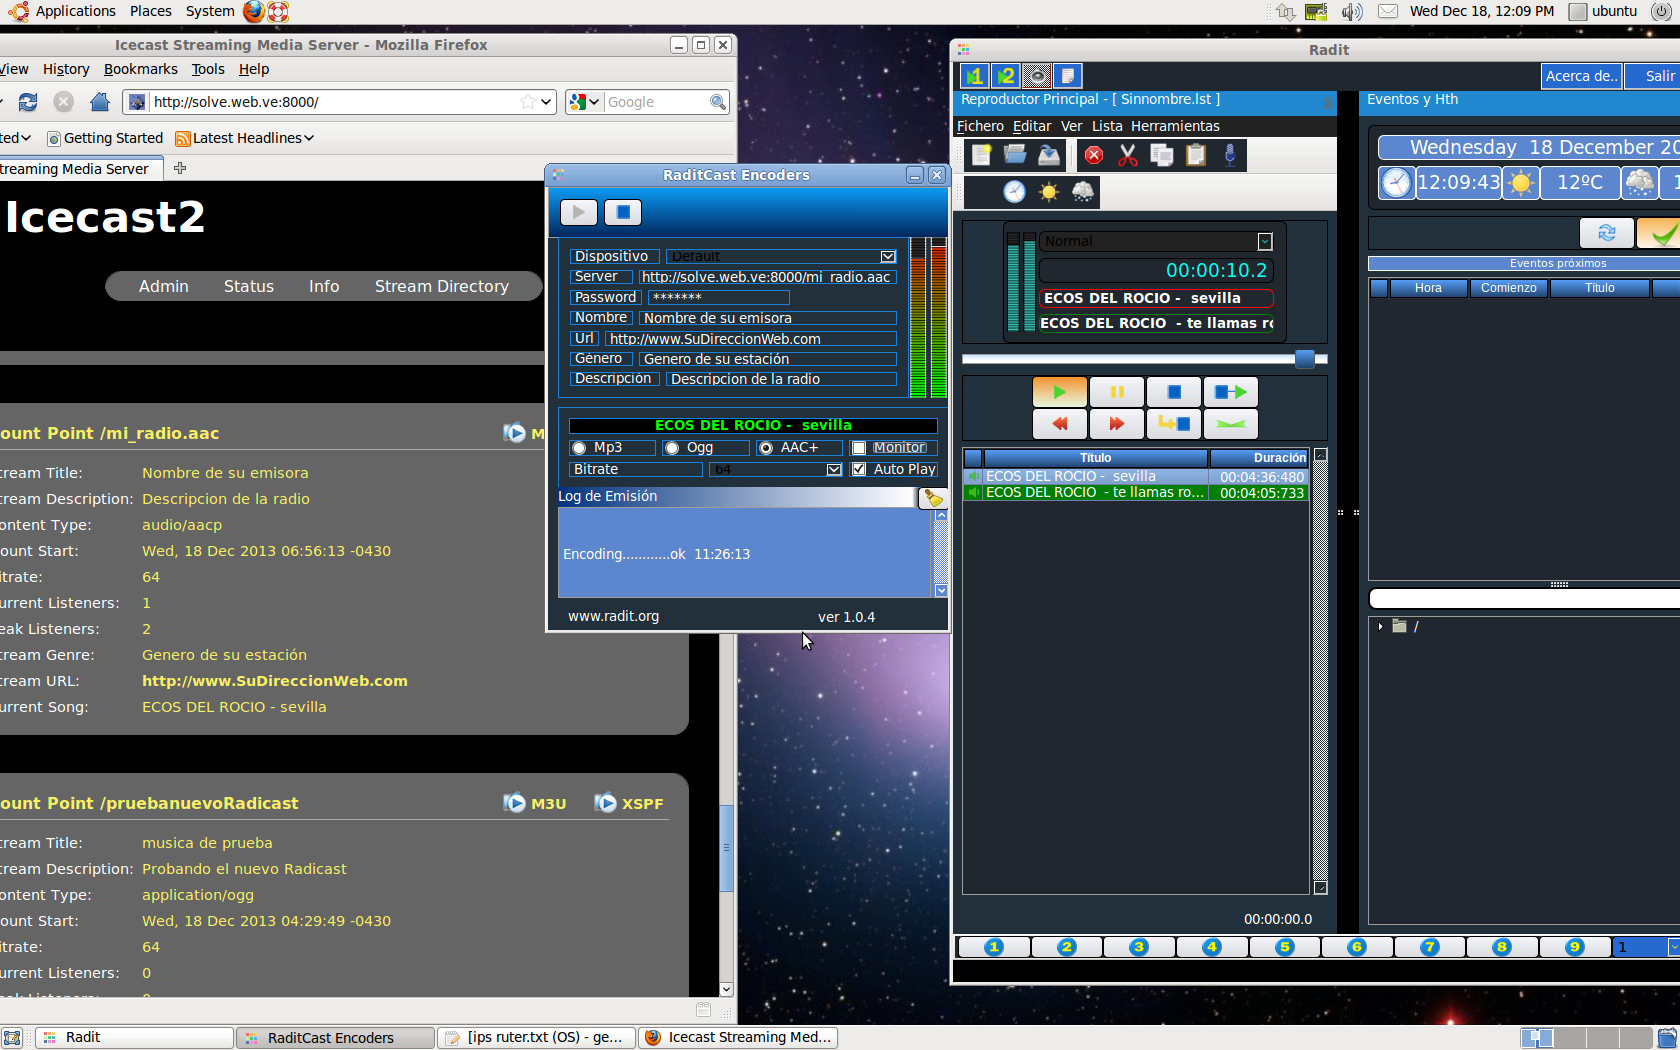Viewport: 1680px width, 1050px height.
Task: Insert temperature with sun toolbar icon
Action: [1048, 192]
